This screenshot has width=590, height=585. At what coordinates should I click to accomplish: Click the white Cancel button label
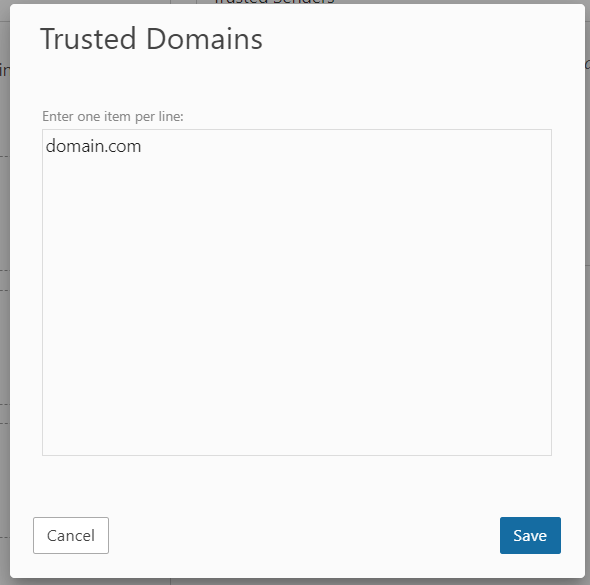point(71,535)
